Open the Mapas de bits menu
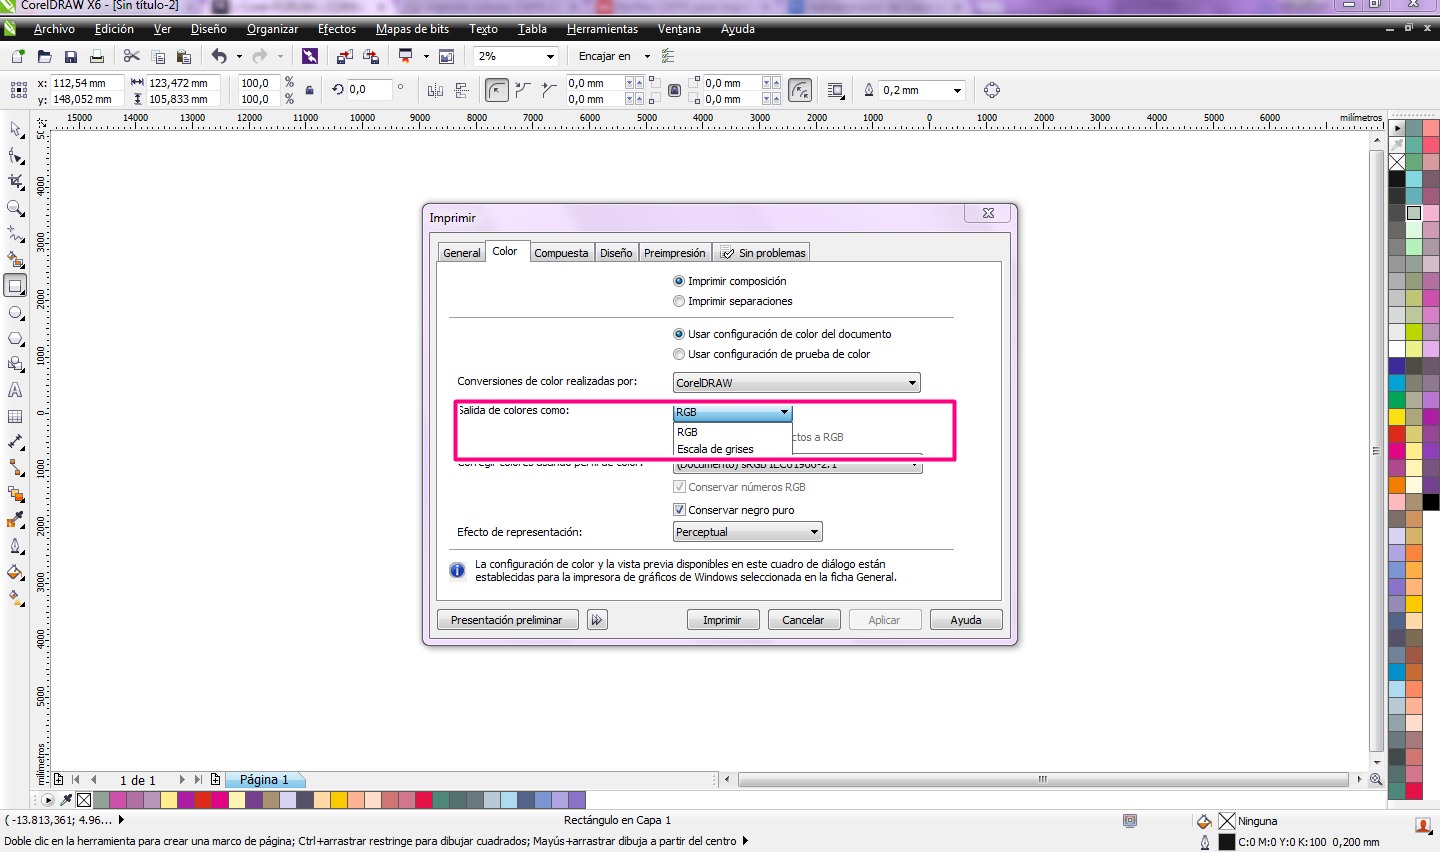The width and height of the screenshot is (1440, 852). point(412,29)
